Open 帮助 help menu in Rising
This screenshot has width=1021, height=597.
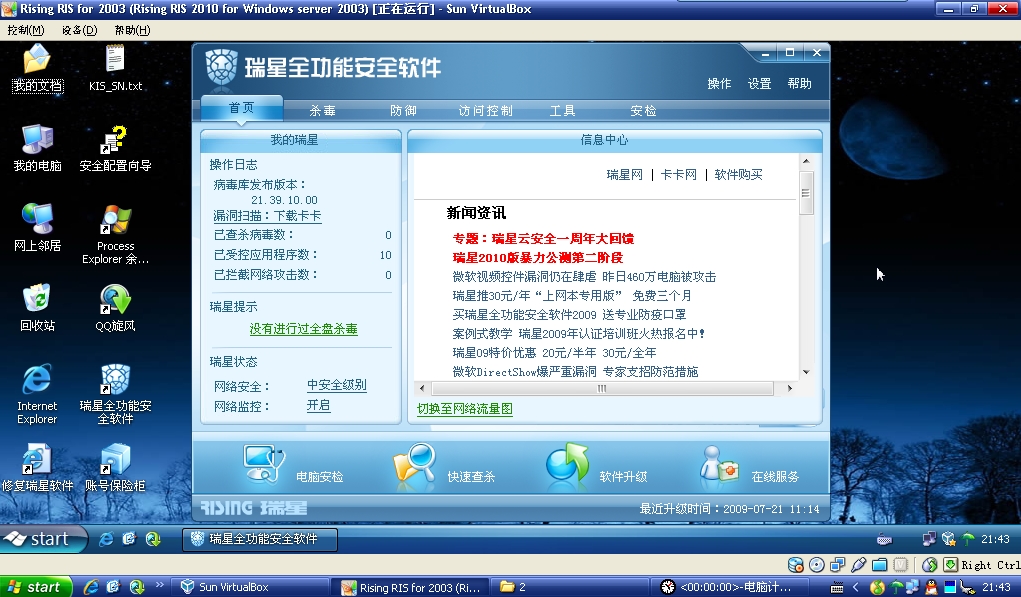click(x=799, y=84)
